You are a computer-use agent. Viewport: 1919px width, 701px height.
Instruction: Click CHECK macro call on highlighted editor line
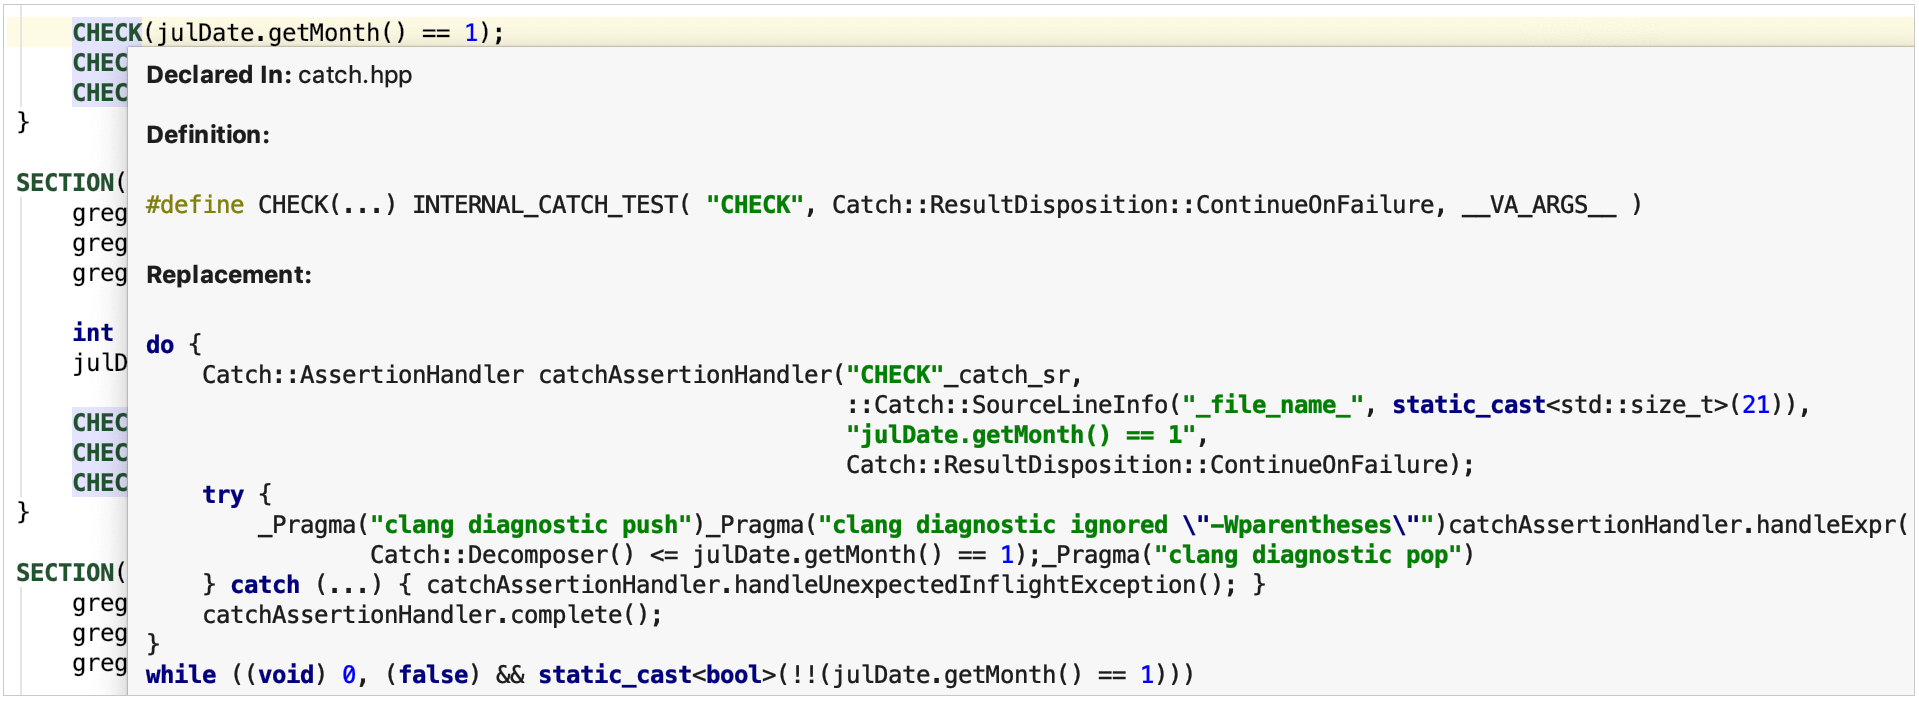[x=107, y=33]
